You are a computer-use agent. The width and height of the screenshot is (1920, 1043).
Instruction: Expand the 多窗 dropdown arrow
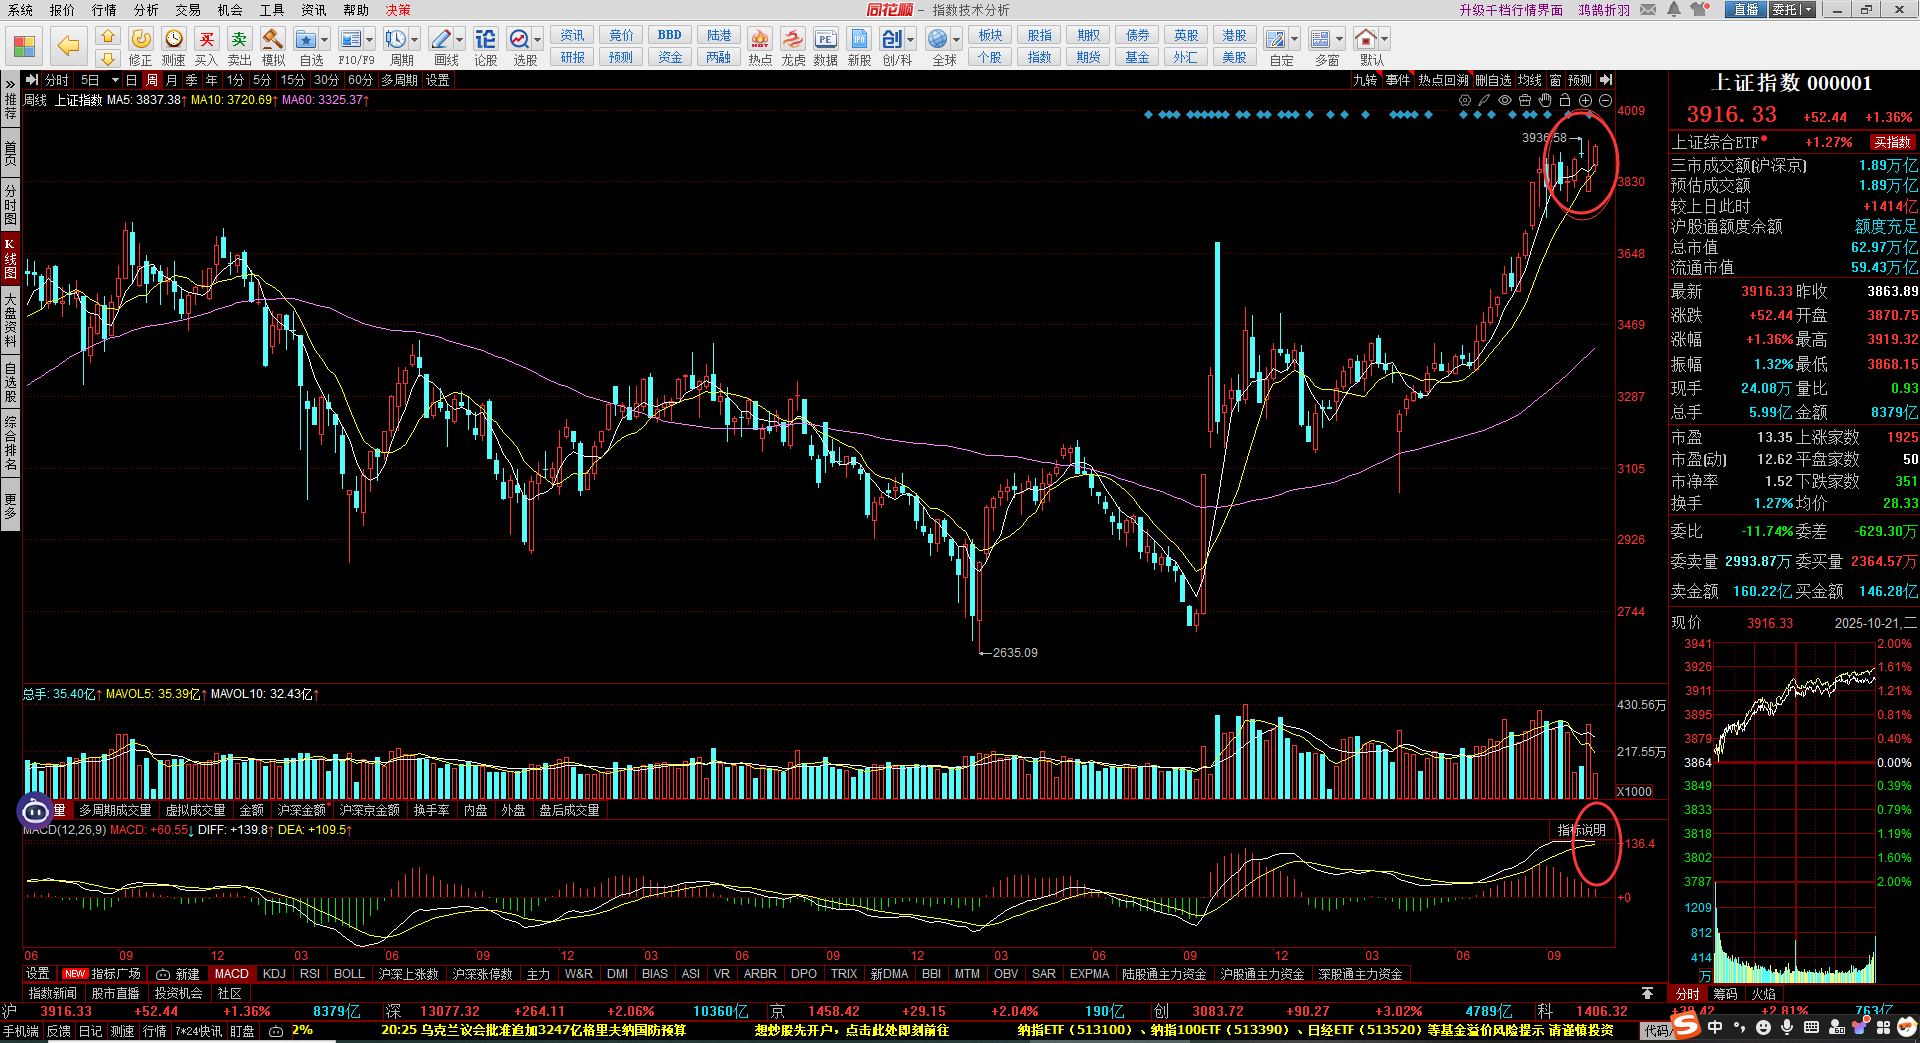1339,40
